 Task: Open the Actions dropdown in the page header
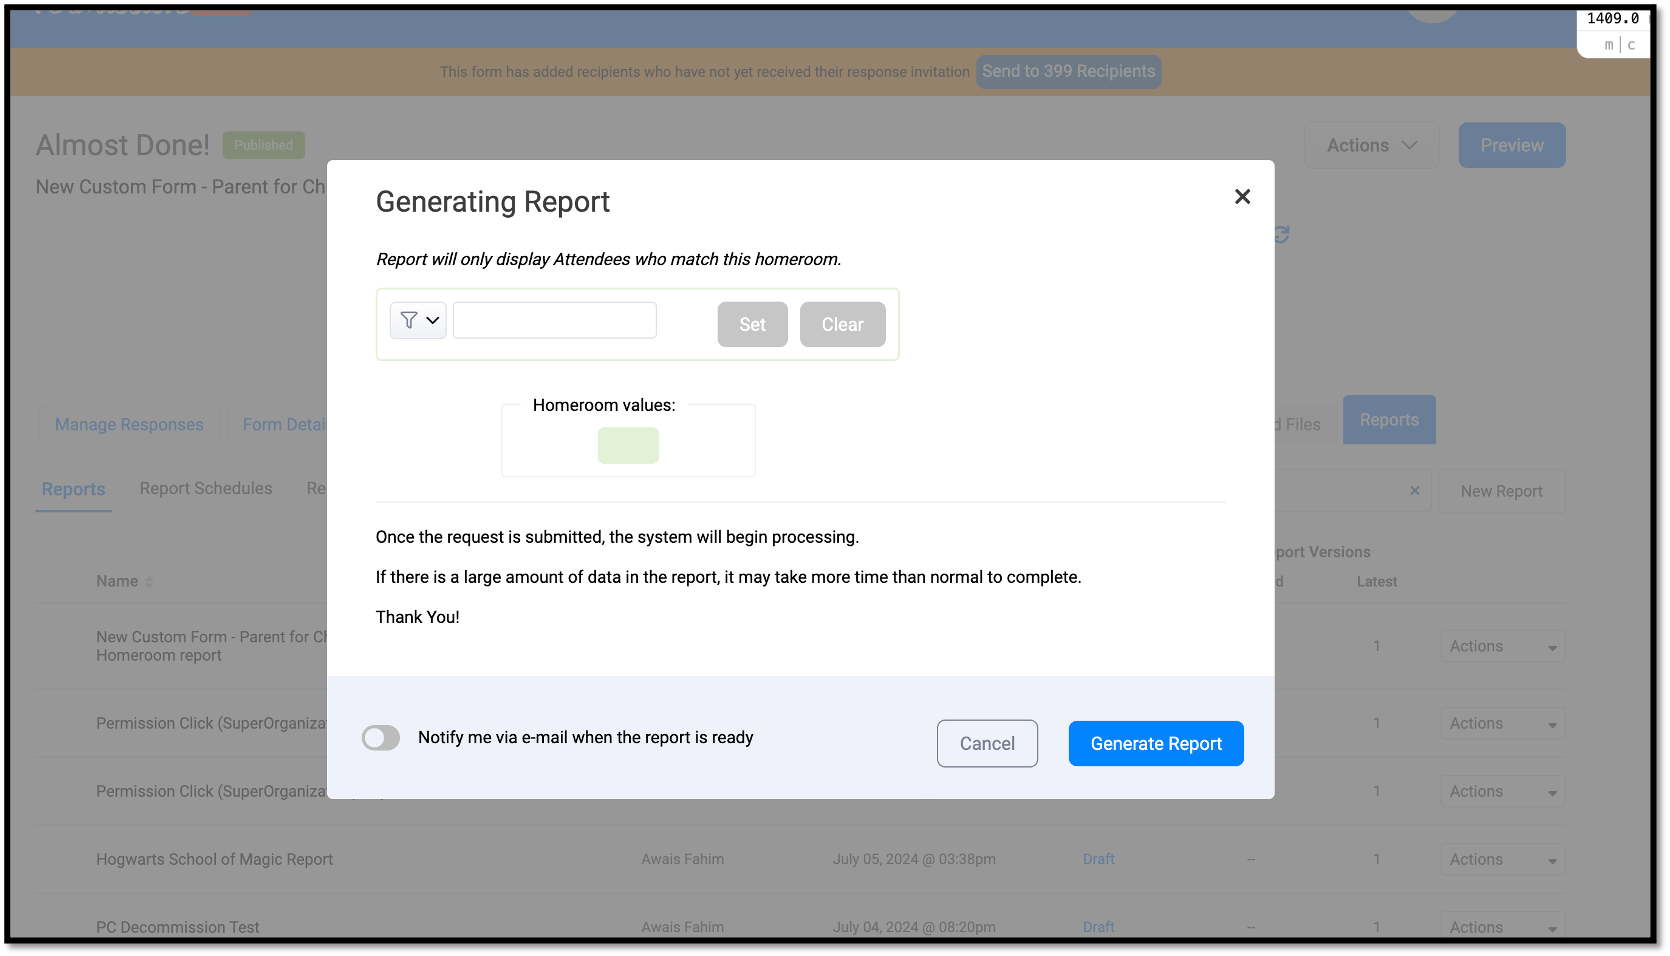coord(1371,145)
